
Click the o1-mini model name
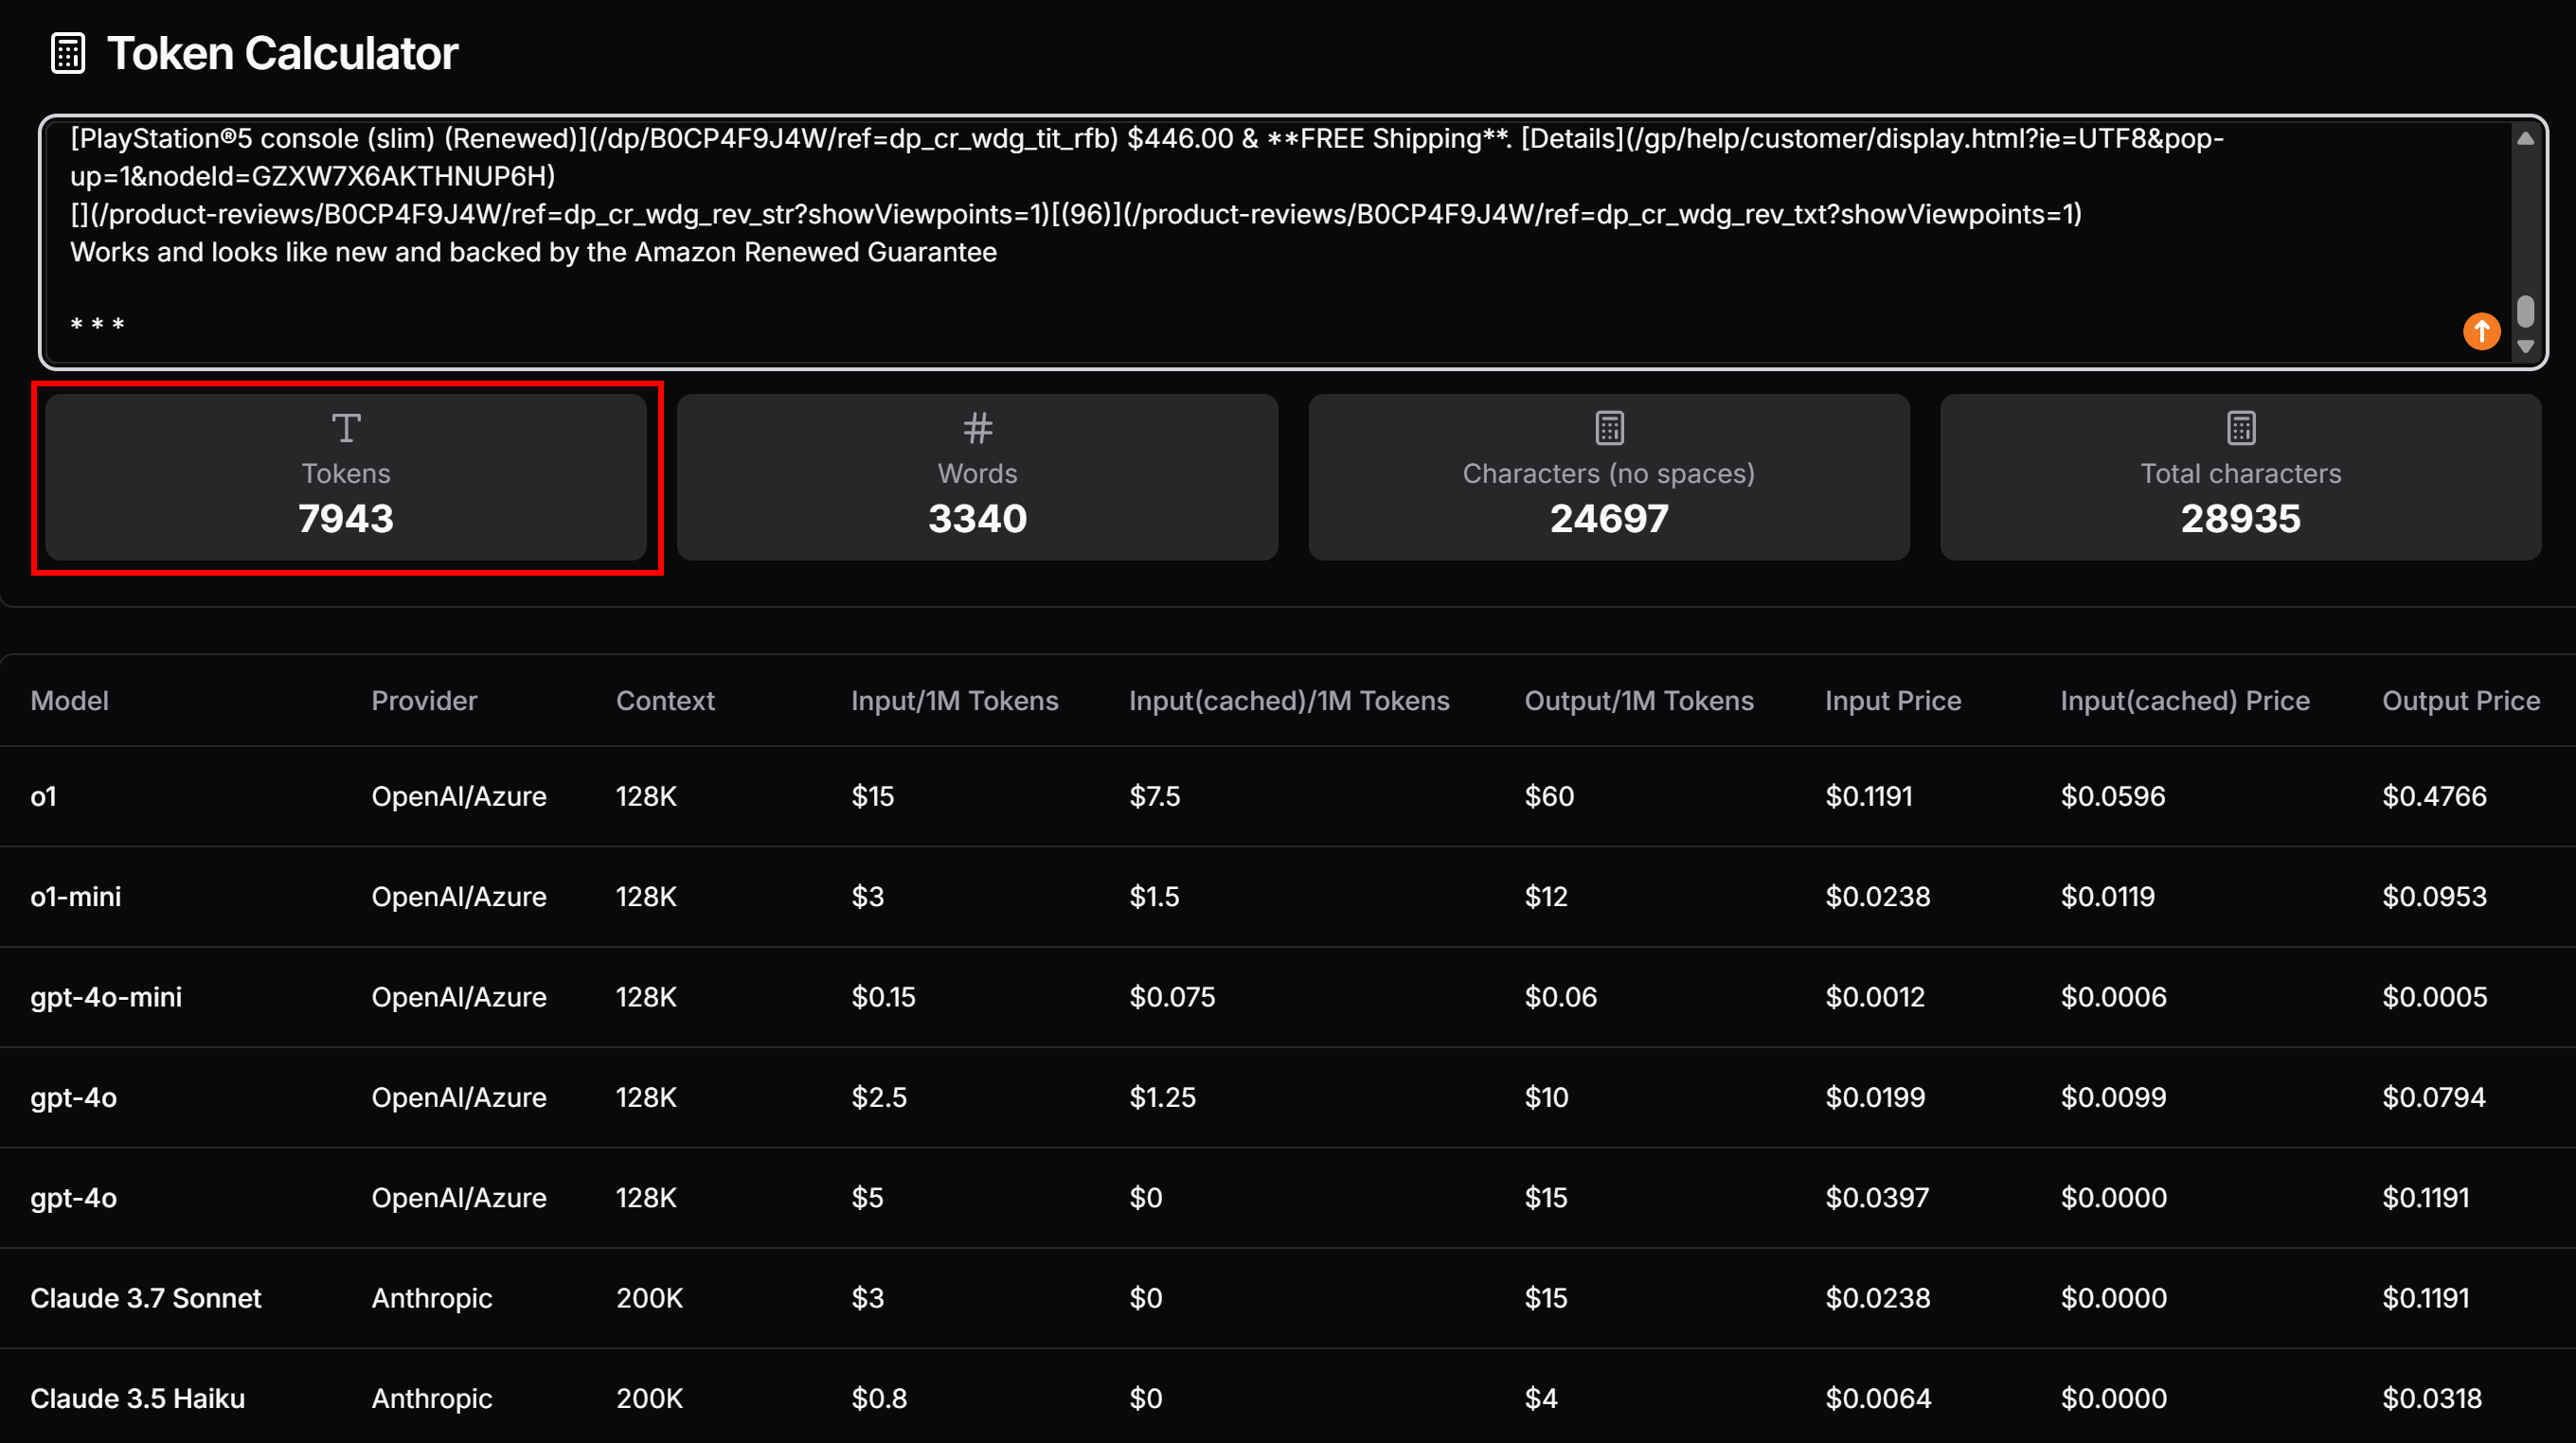[x=75, y=897]
